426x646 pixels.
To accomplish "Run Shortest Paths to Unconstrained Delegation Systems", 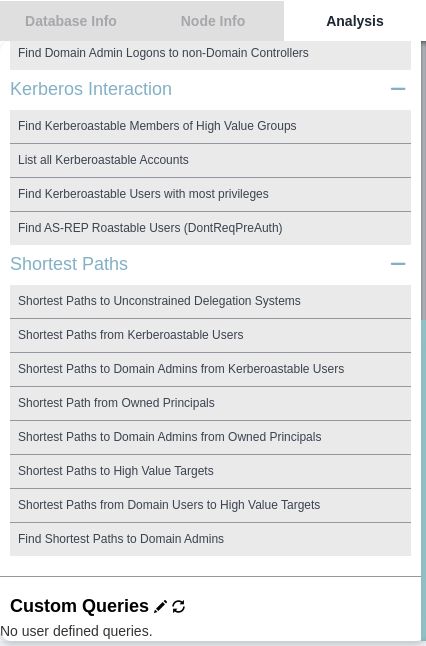I will click(x=210, y=302).
